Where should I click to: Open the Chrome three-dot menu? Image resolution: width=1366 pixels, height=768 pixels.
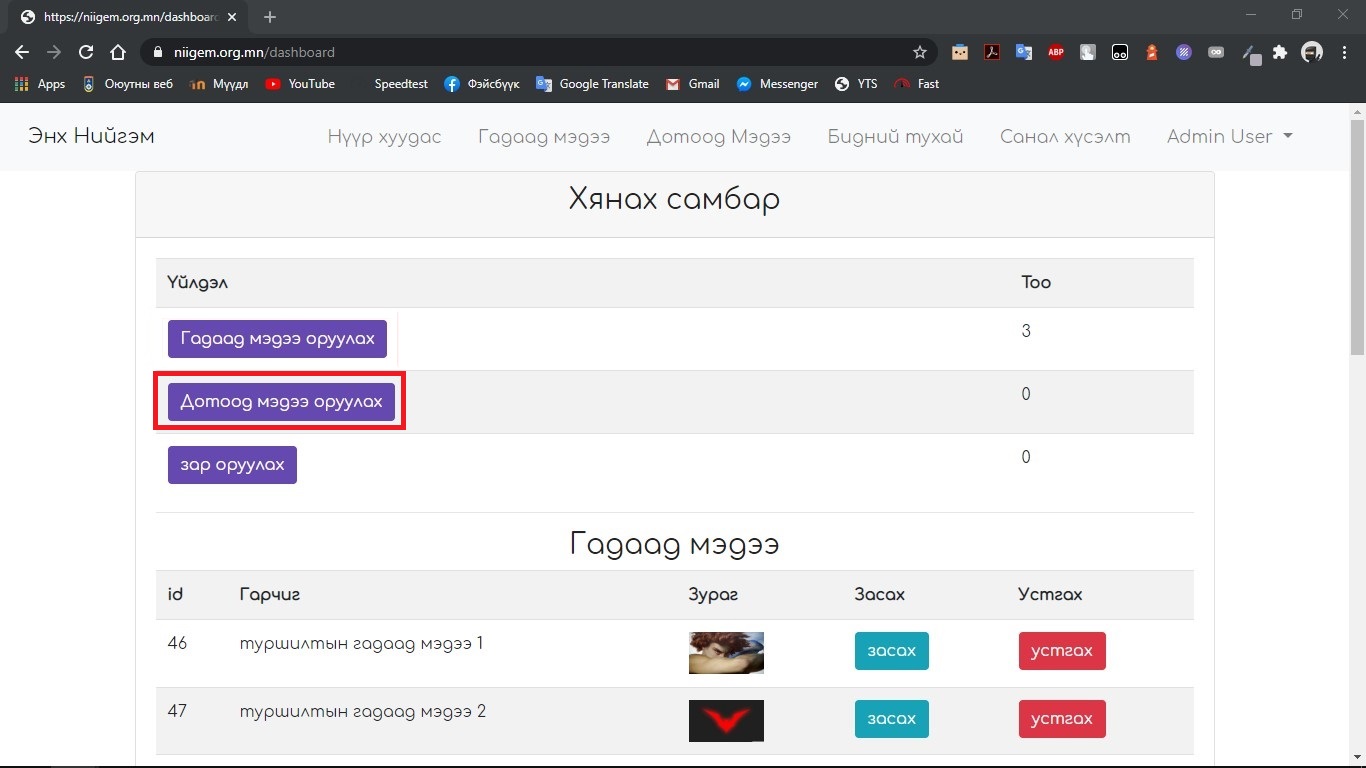coord(1344,52)
